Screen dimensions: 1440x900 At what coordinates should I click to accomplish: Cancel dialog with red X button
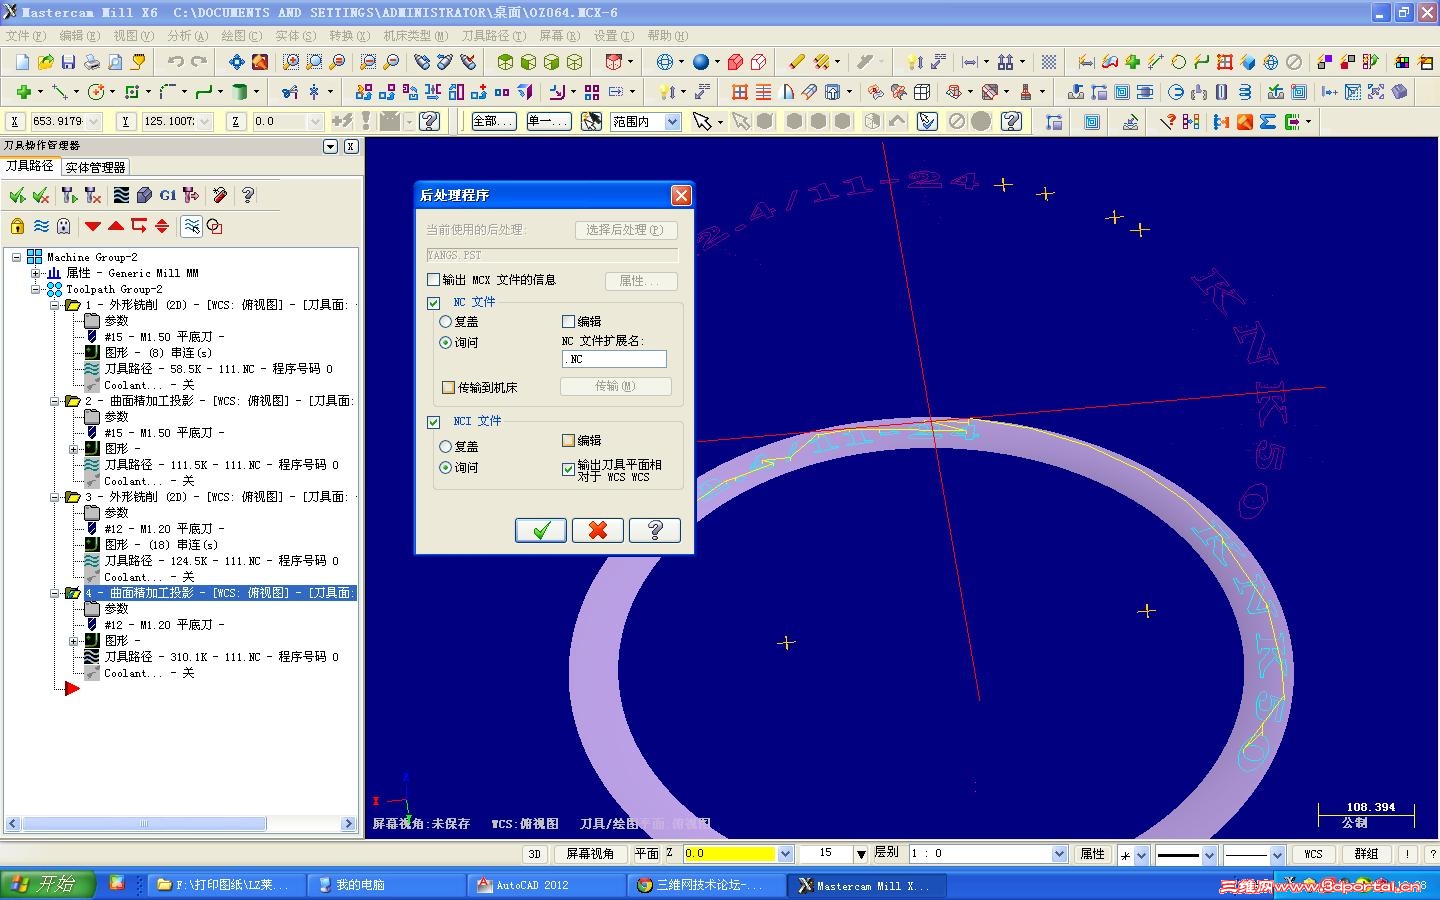(598, 530)
